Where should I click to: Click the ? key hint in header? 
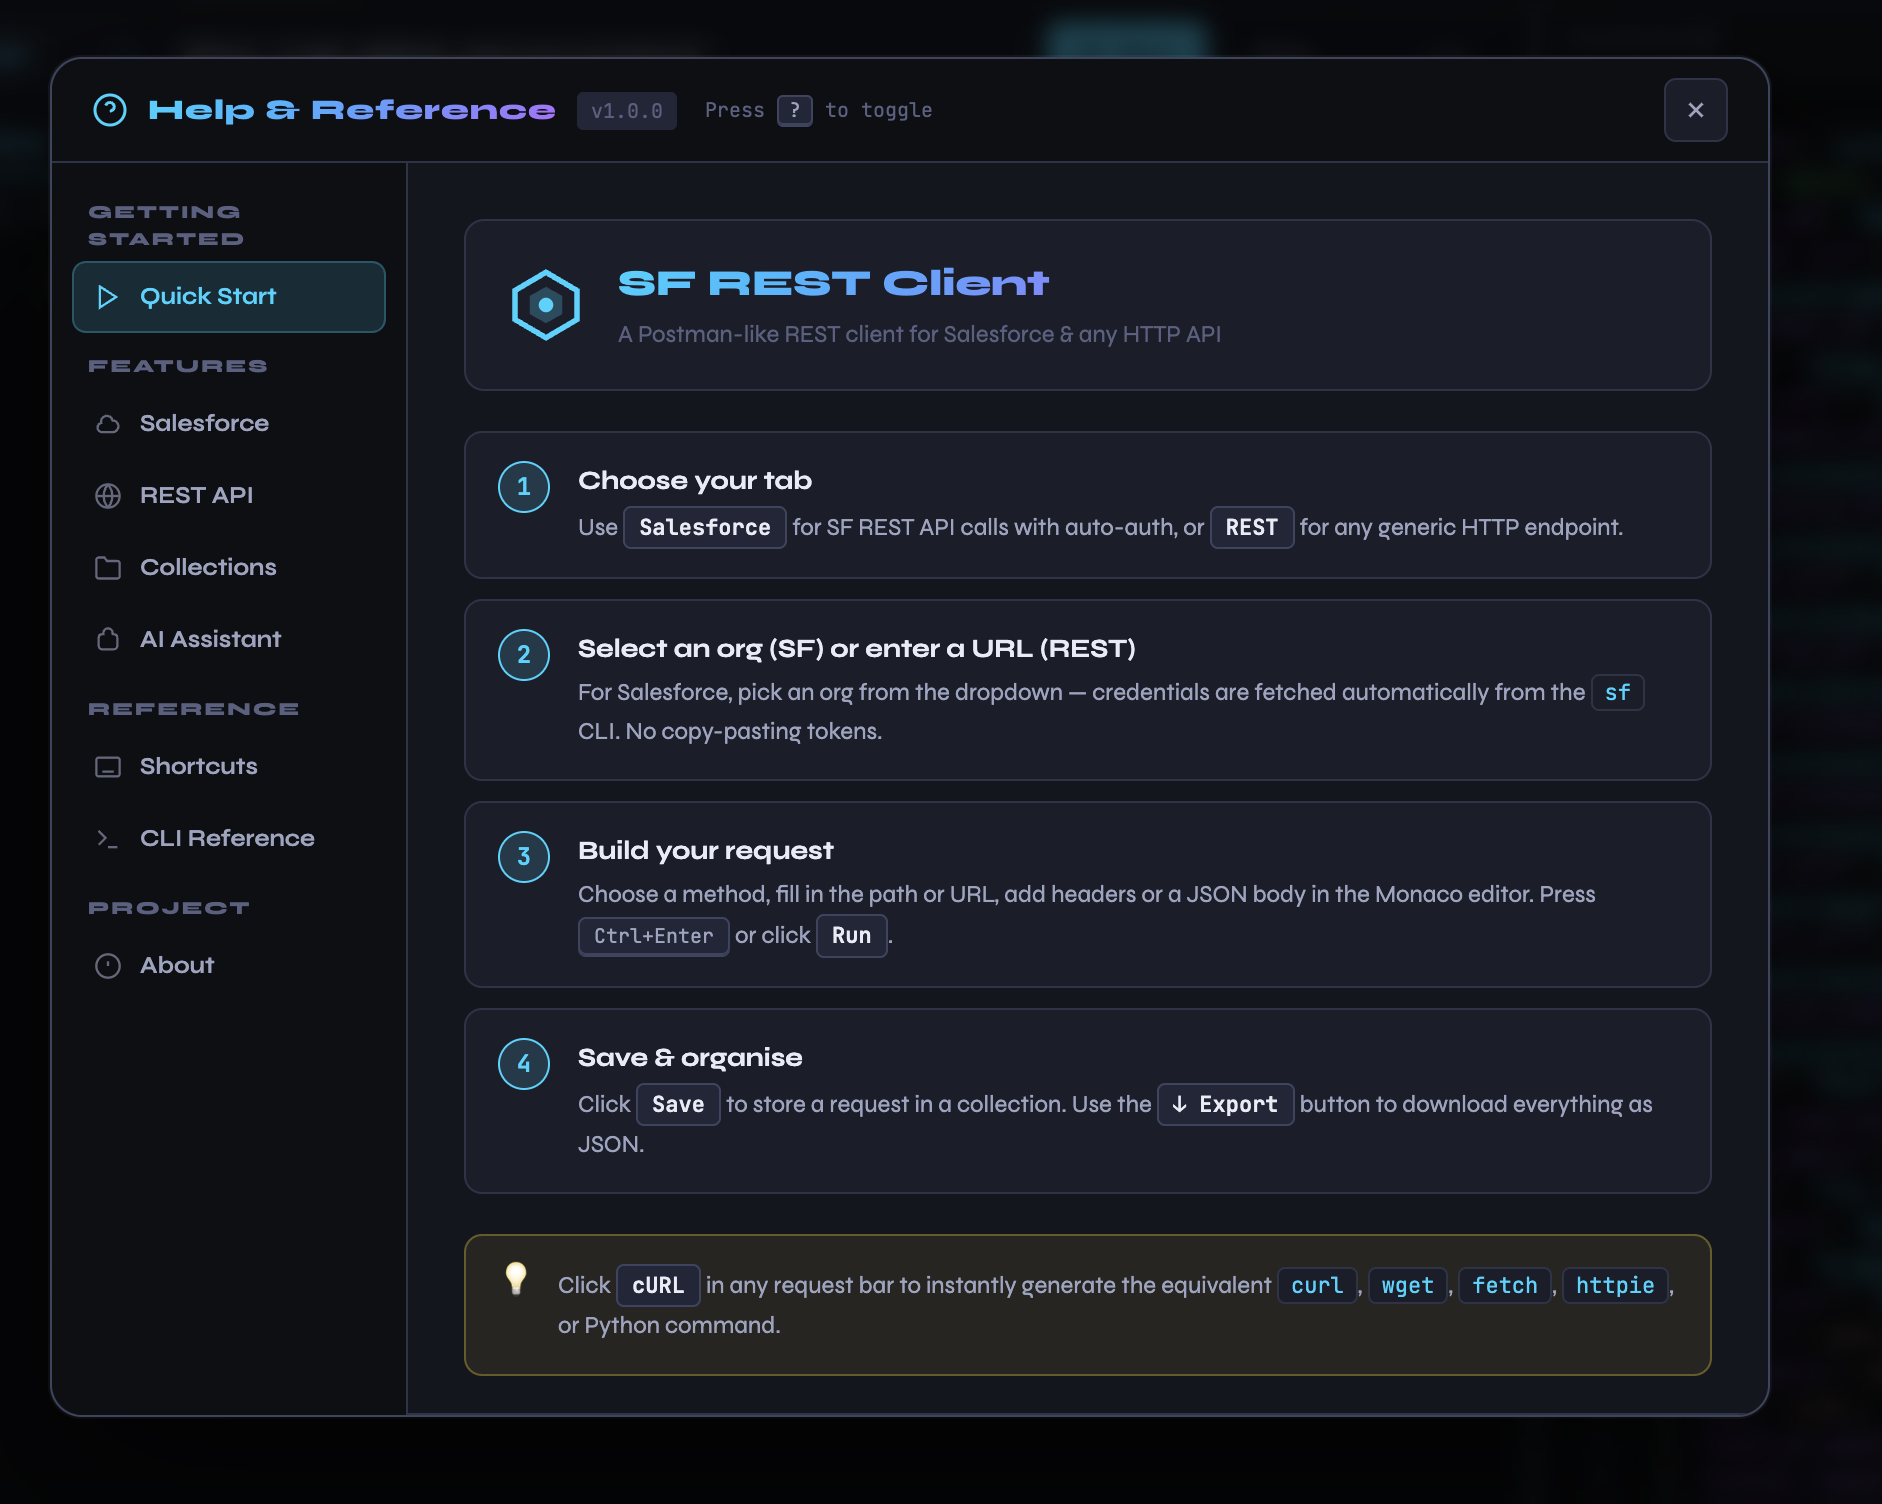[x=795, y=110]
